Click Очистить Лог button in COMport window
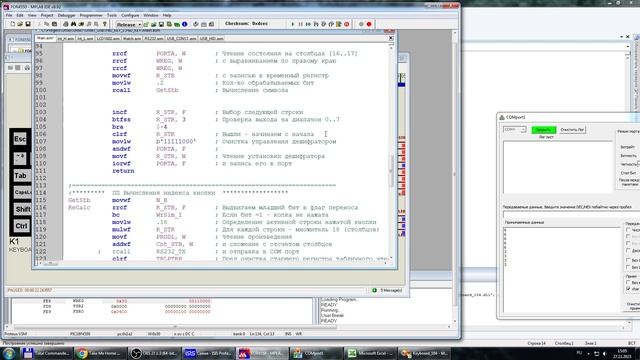This screenshot has height=360, width=640. [572, 130]
